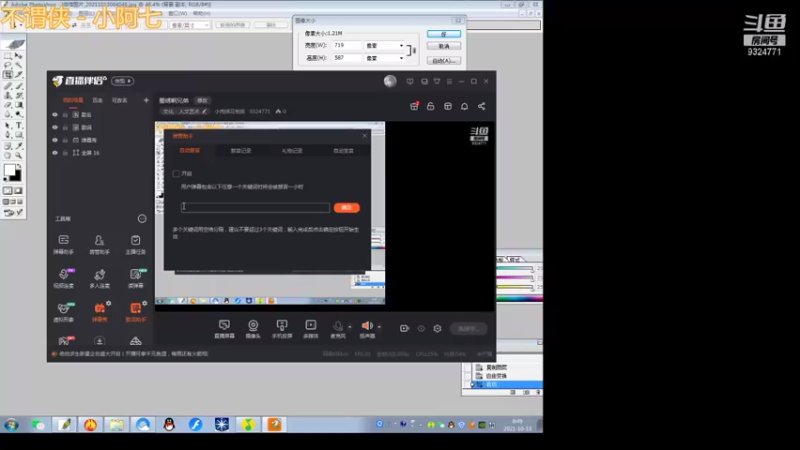Add a screen capture source from bottom bar
The width and height of the screenshot is (800, 450).
coord(224,329)
